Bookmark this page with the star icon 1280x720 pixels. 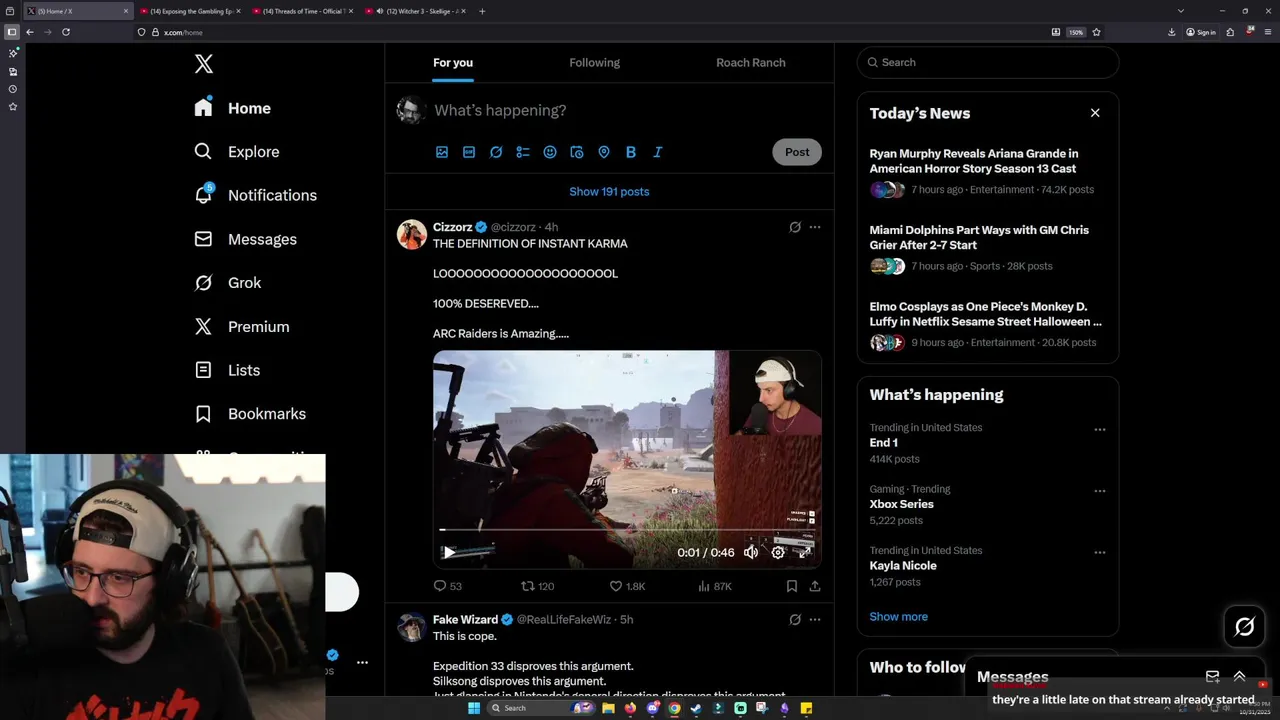[1096, 32]
